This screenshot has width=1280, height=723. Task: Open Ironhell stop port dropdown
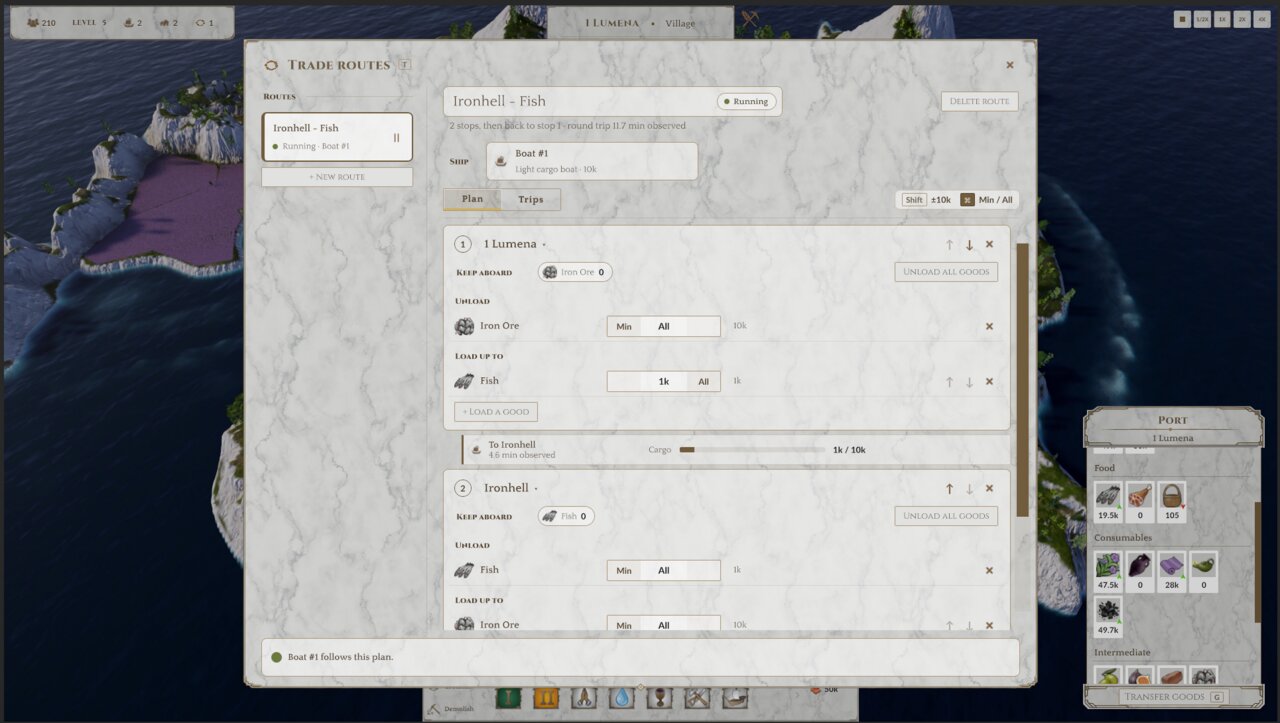pyautogui.click(x=510, y=488)
